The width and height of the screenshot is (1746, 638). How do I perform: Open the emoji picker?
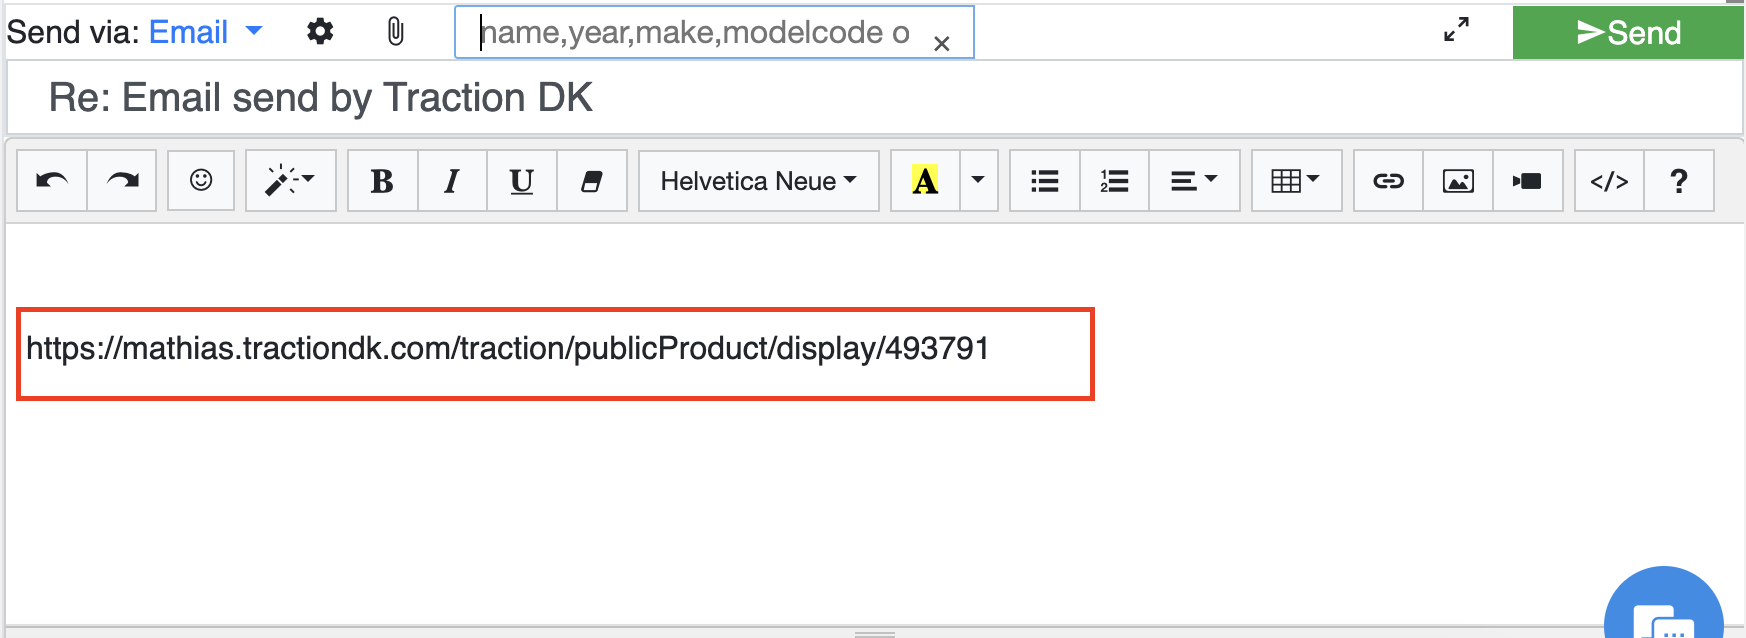pyautogui.click(x=201, y=181)
